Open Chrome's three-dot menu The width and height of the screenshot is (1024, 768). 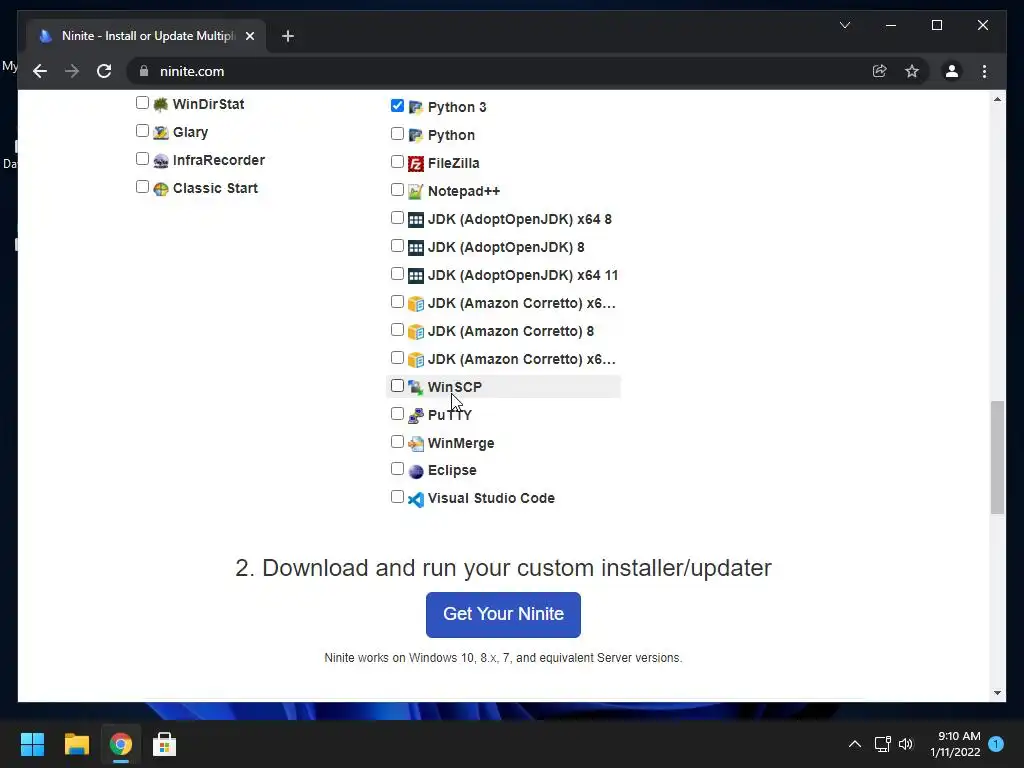point(984,71)
